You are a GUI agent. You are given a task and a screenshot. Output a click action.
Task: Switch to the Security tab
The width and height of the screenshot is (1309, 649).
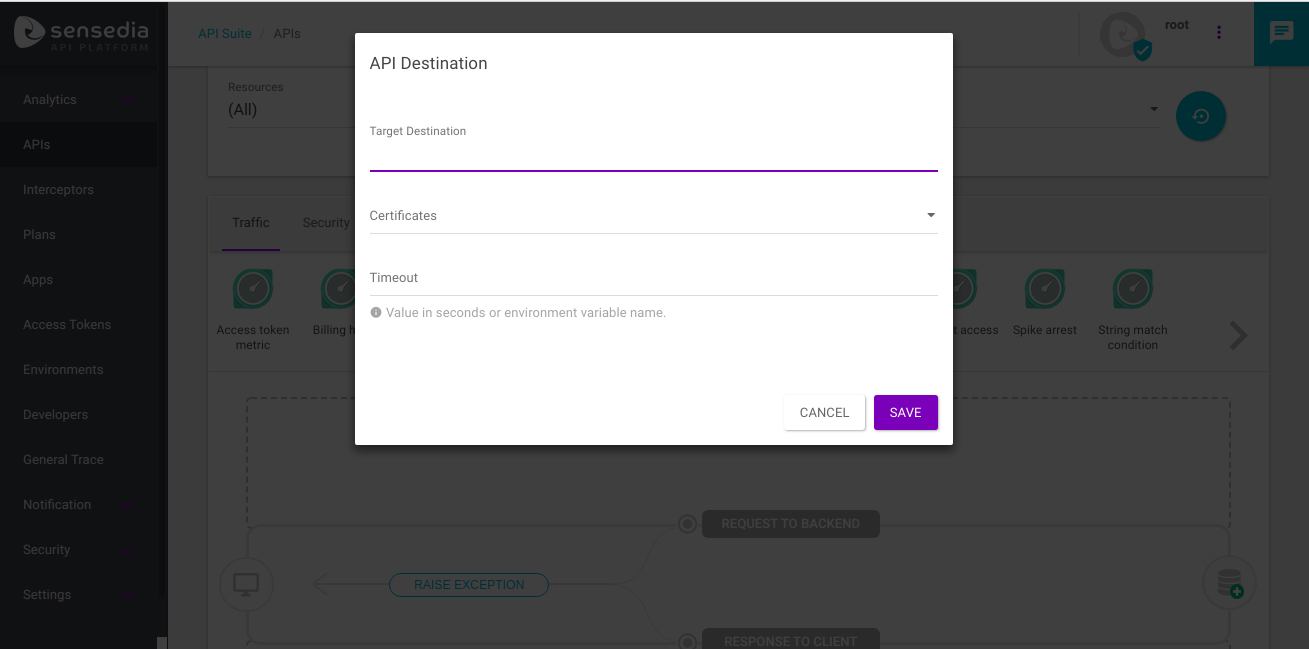[x=326, y=223]
